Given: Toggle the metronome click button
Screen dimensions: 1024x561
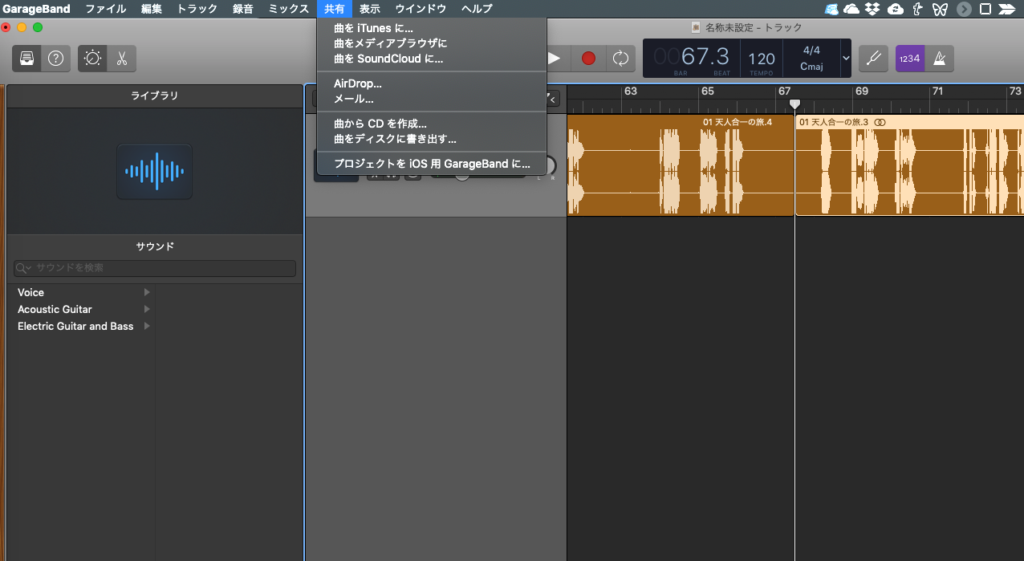Looking at the screenshot, I should pyautogui.click(x=940, y=59).
